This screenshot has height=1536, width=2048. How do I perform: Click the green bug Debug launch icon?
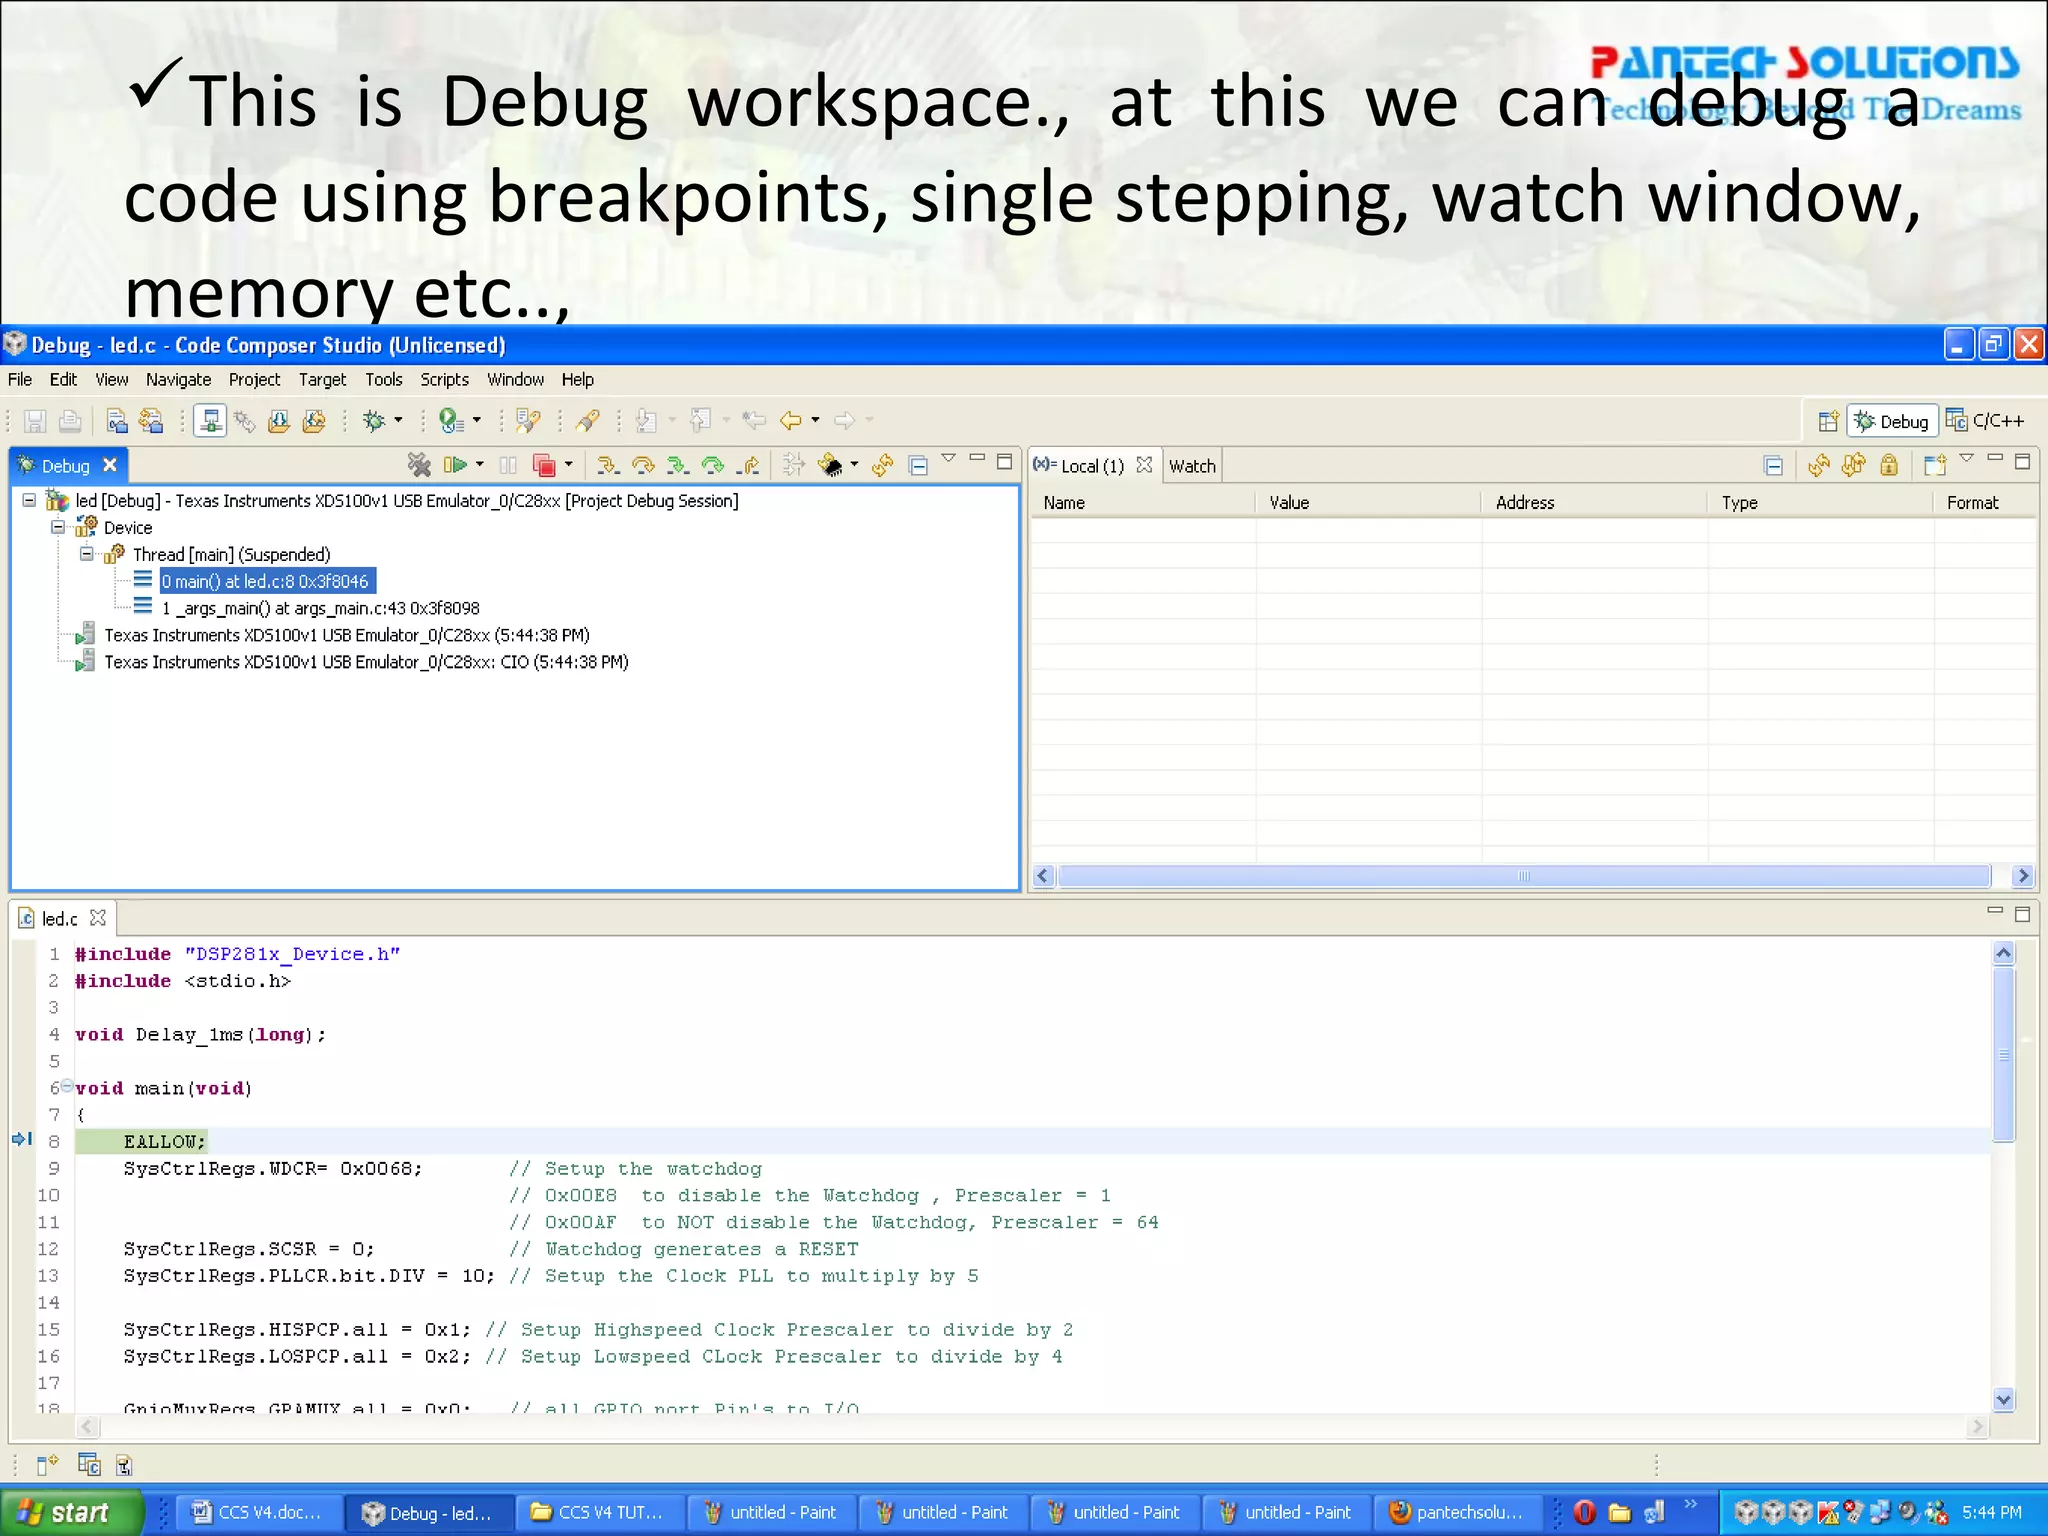(374, 421)
